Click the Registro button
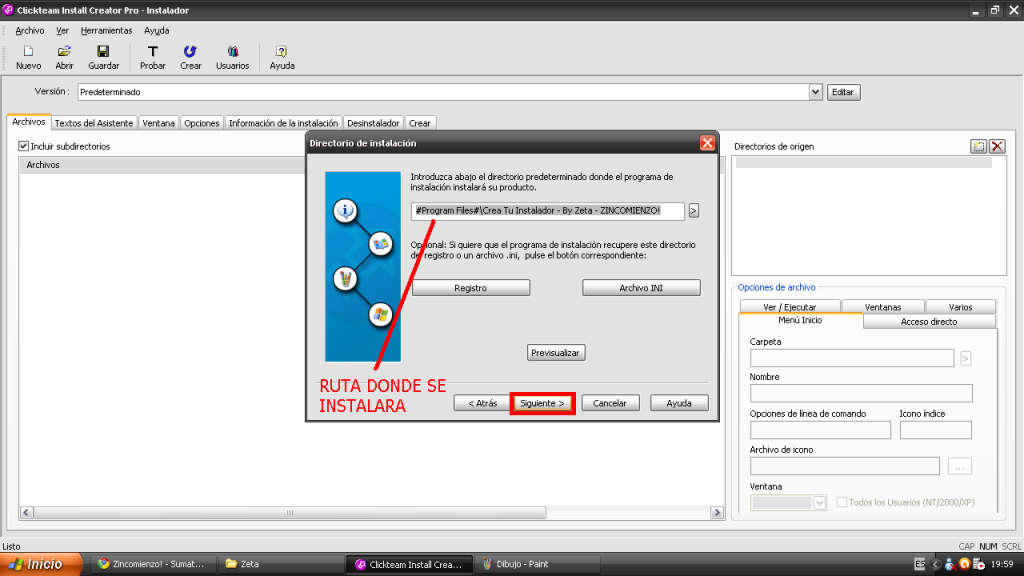The height and width of the screenshot is (576, 1024). pos(470,288)
